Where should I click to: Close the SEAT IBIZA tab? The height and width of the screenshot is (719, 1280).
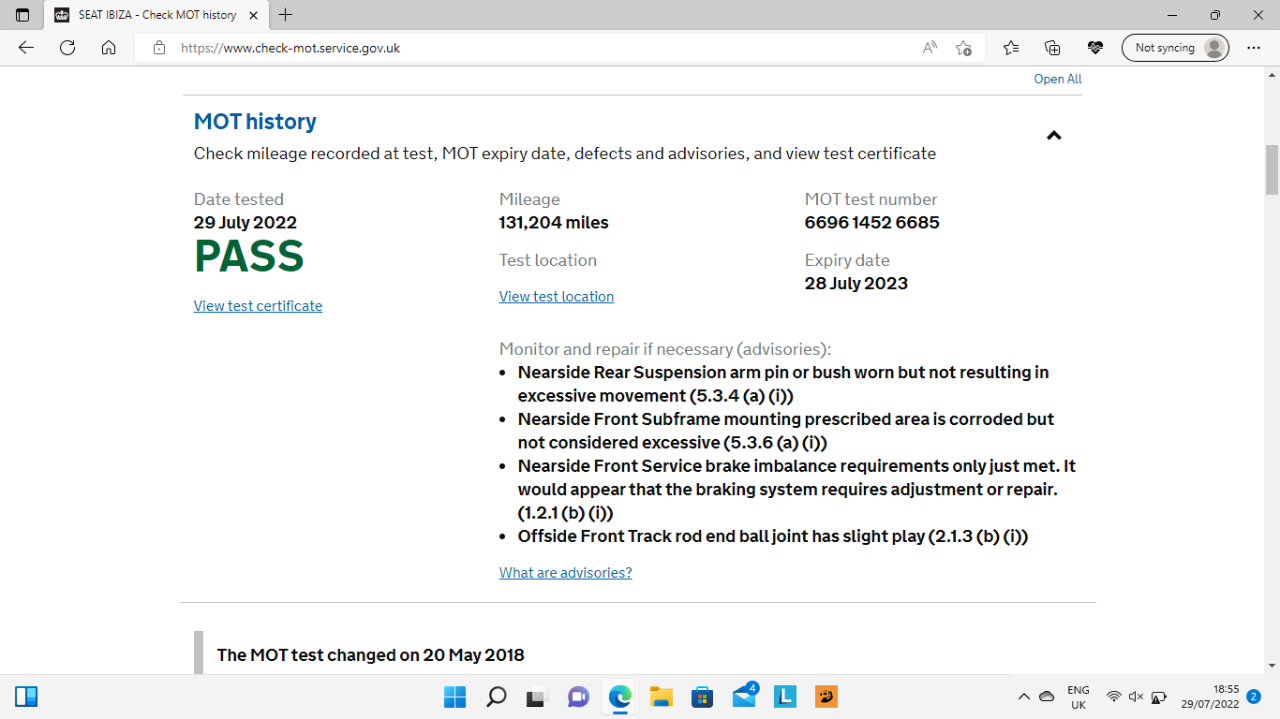click(253, 15)
